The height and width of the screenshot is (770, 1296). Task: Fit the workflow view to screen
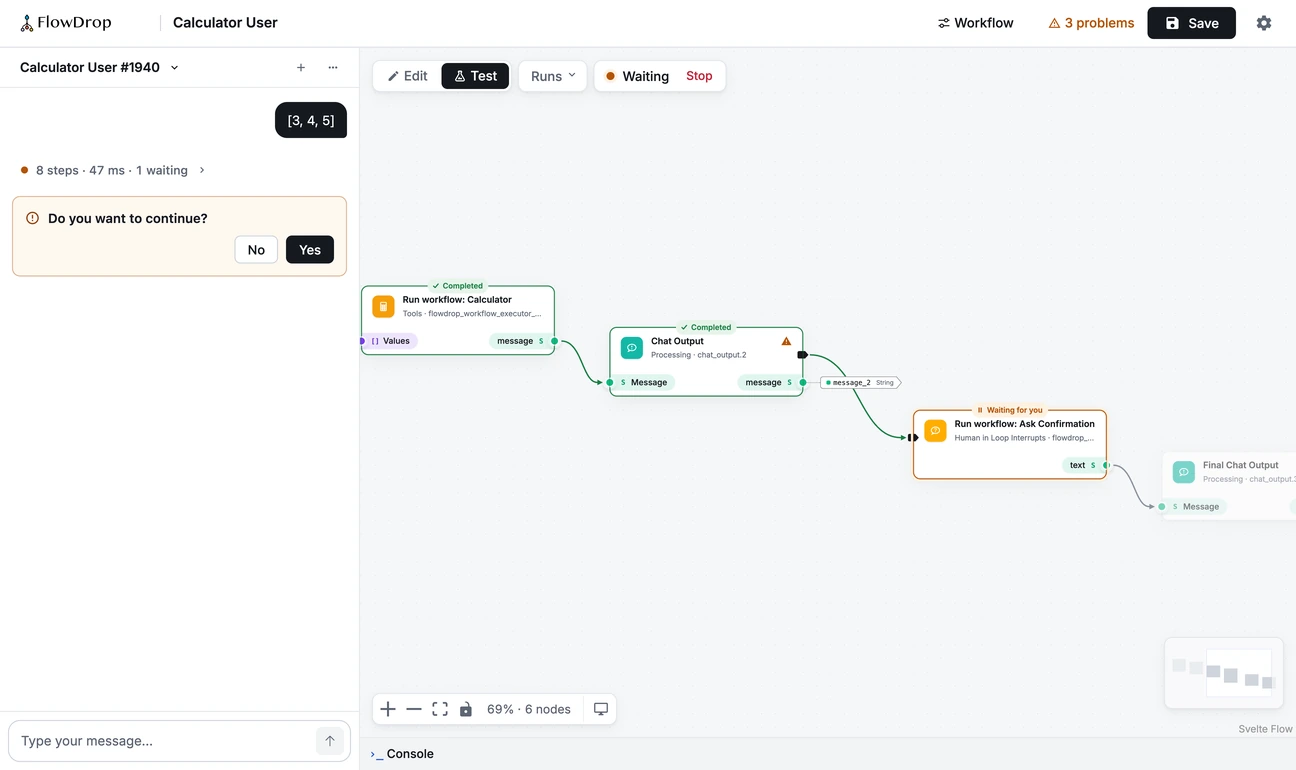tap(440, 709)
